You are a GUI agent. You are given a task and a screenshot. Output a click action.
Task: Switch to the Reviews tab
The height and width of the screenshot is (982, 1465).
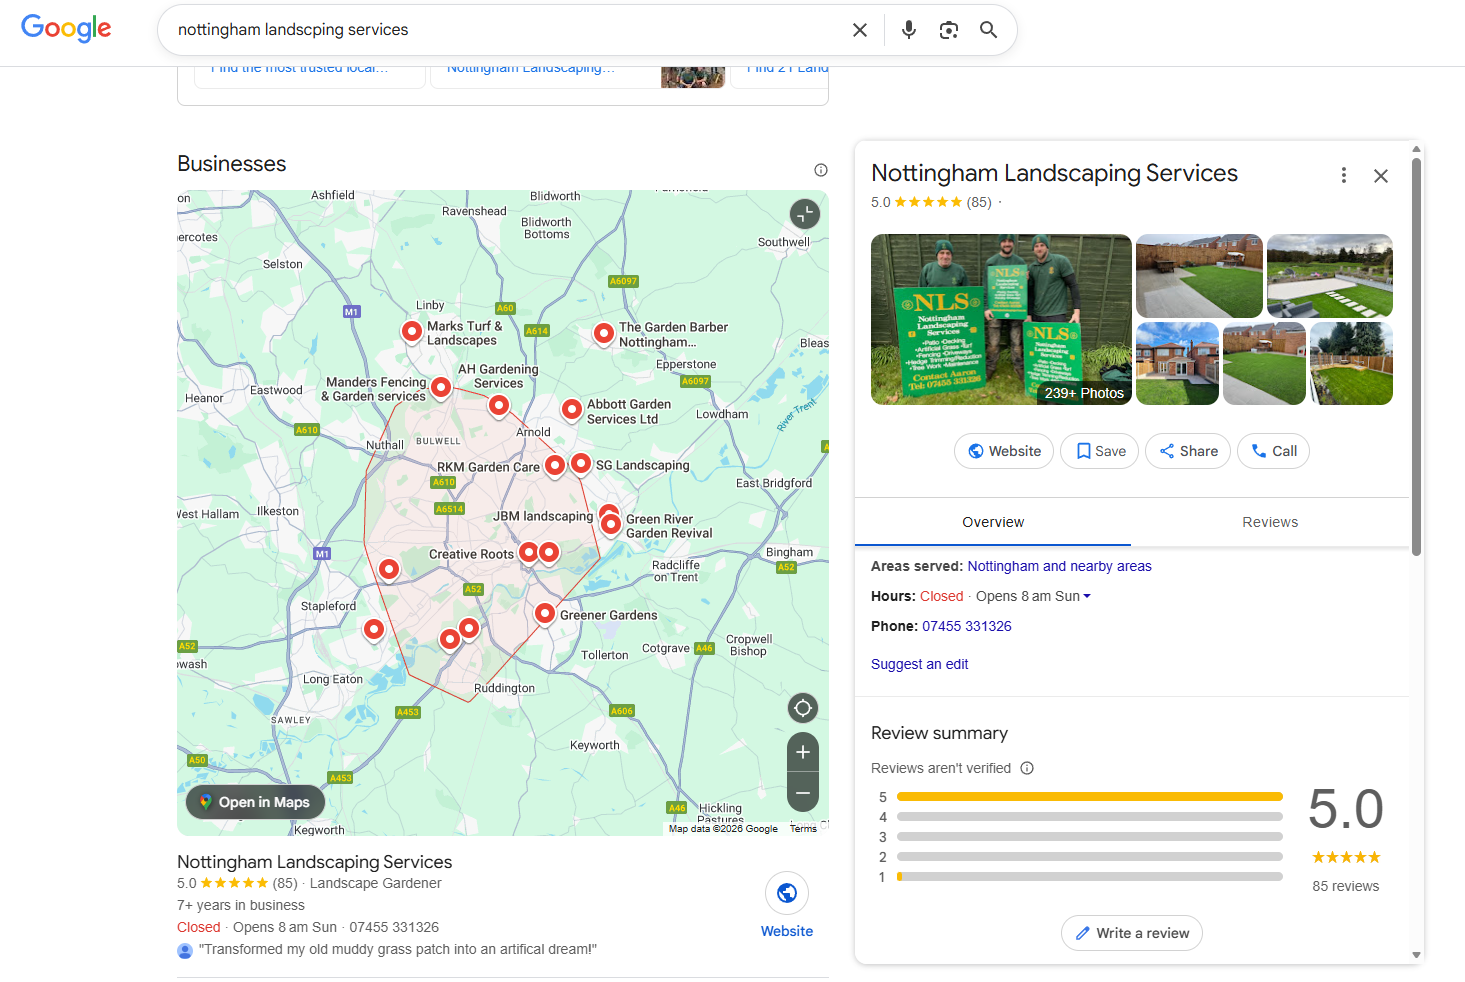(1269, 522)
